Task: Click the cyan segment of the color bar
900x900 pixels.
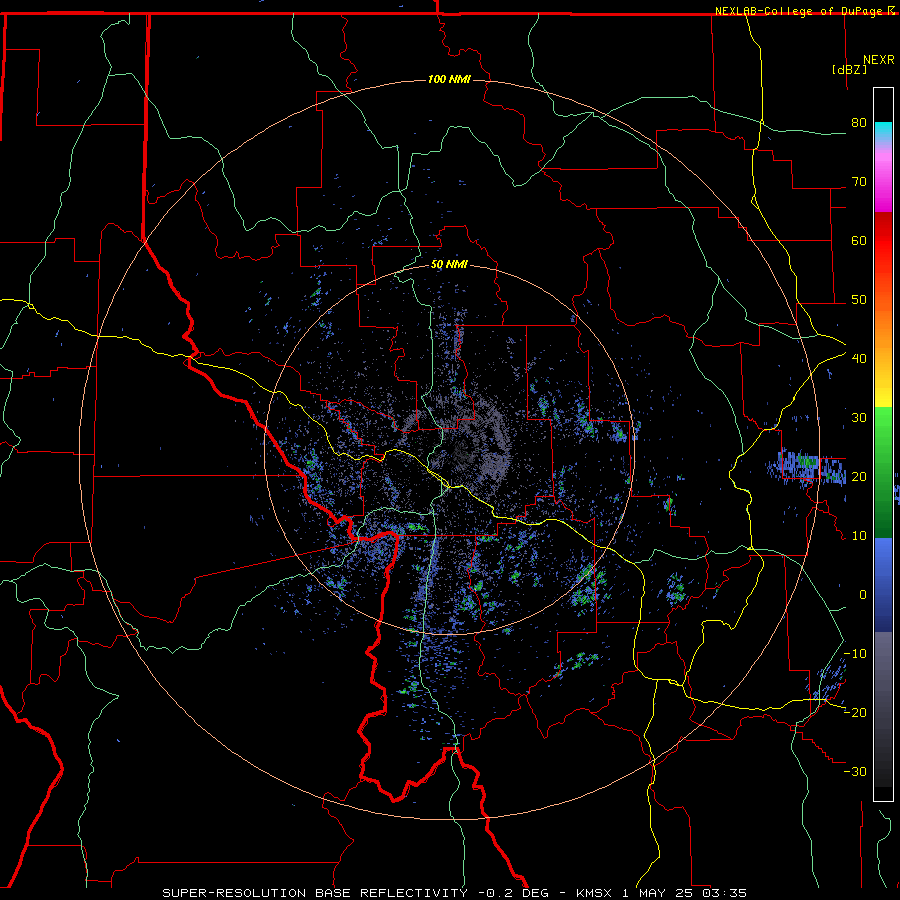Action: pos(883,131)
